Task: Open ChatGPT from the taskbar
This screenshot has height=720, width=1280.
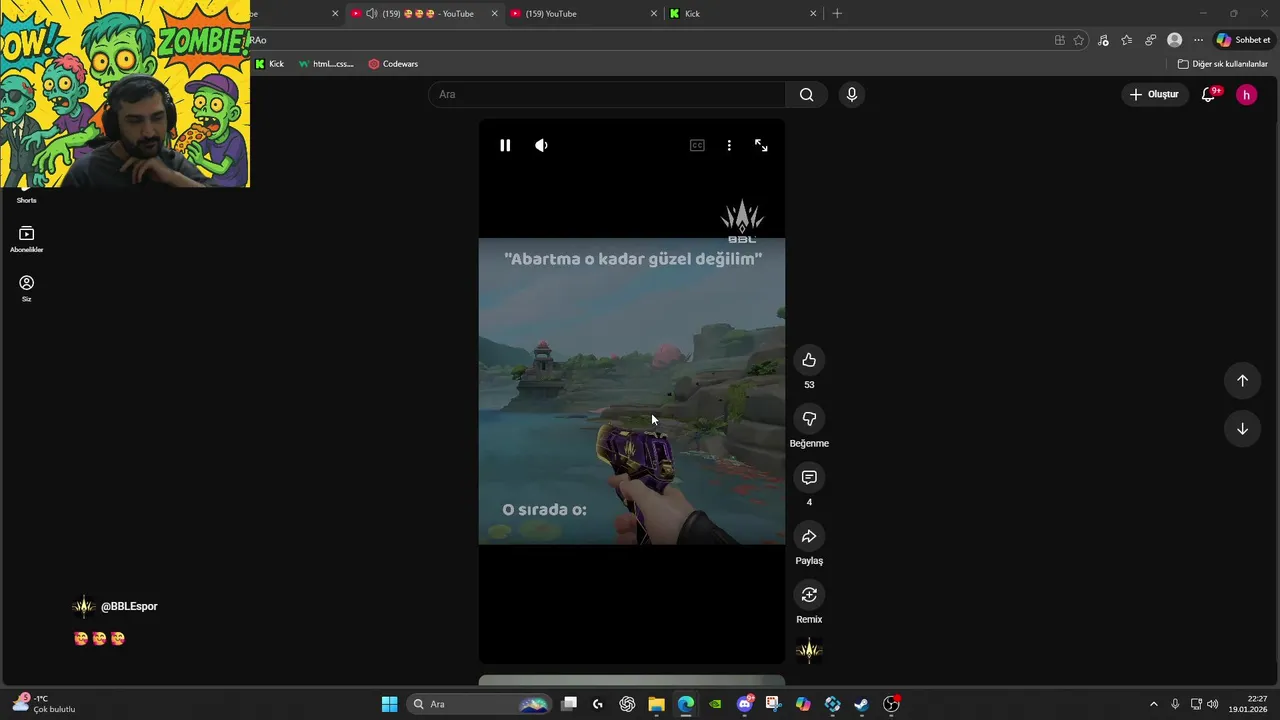Action: 627,704
